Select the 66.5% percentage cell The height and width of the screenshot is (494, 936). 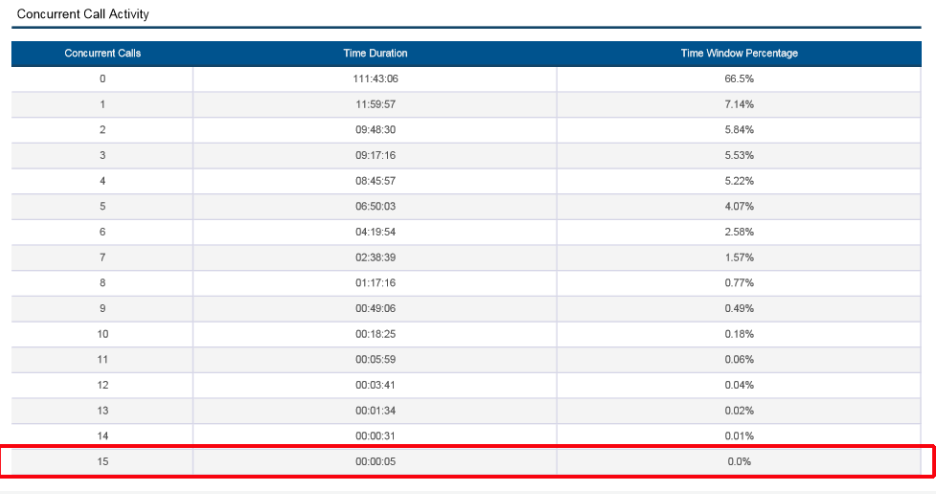[739, 79]
